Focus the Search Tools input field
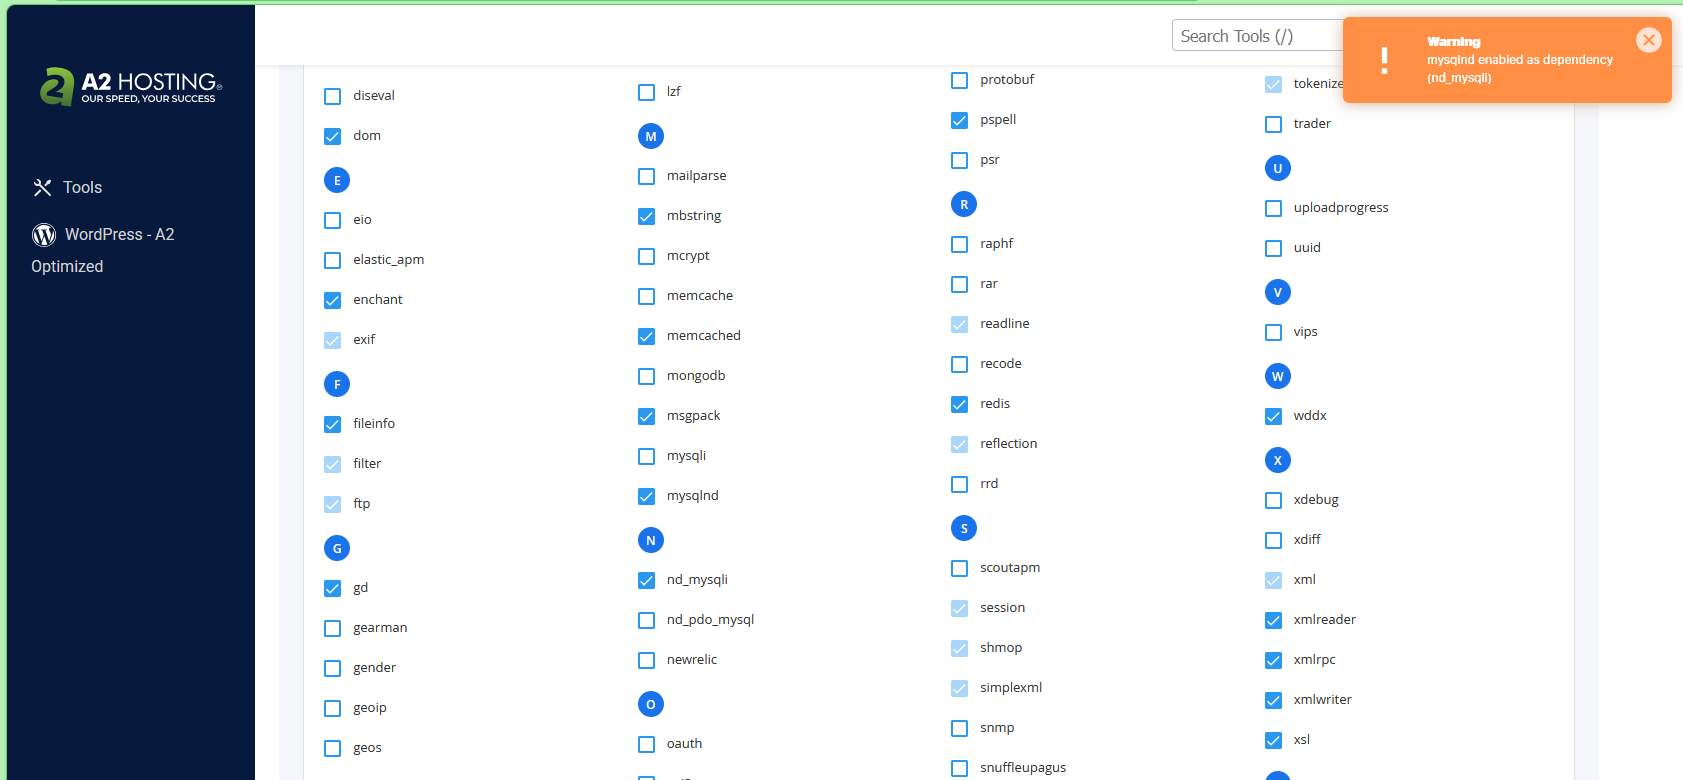Viewport: 1683px width, 780px height. tap(1256, 36)
